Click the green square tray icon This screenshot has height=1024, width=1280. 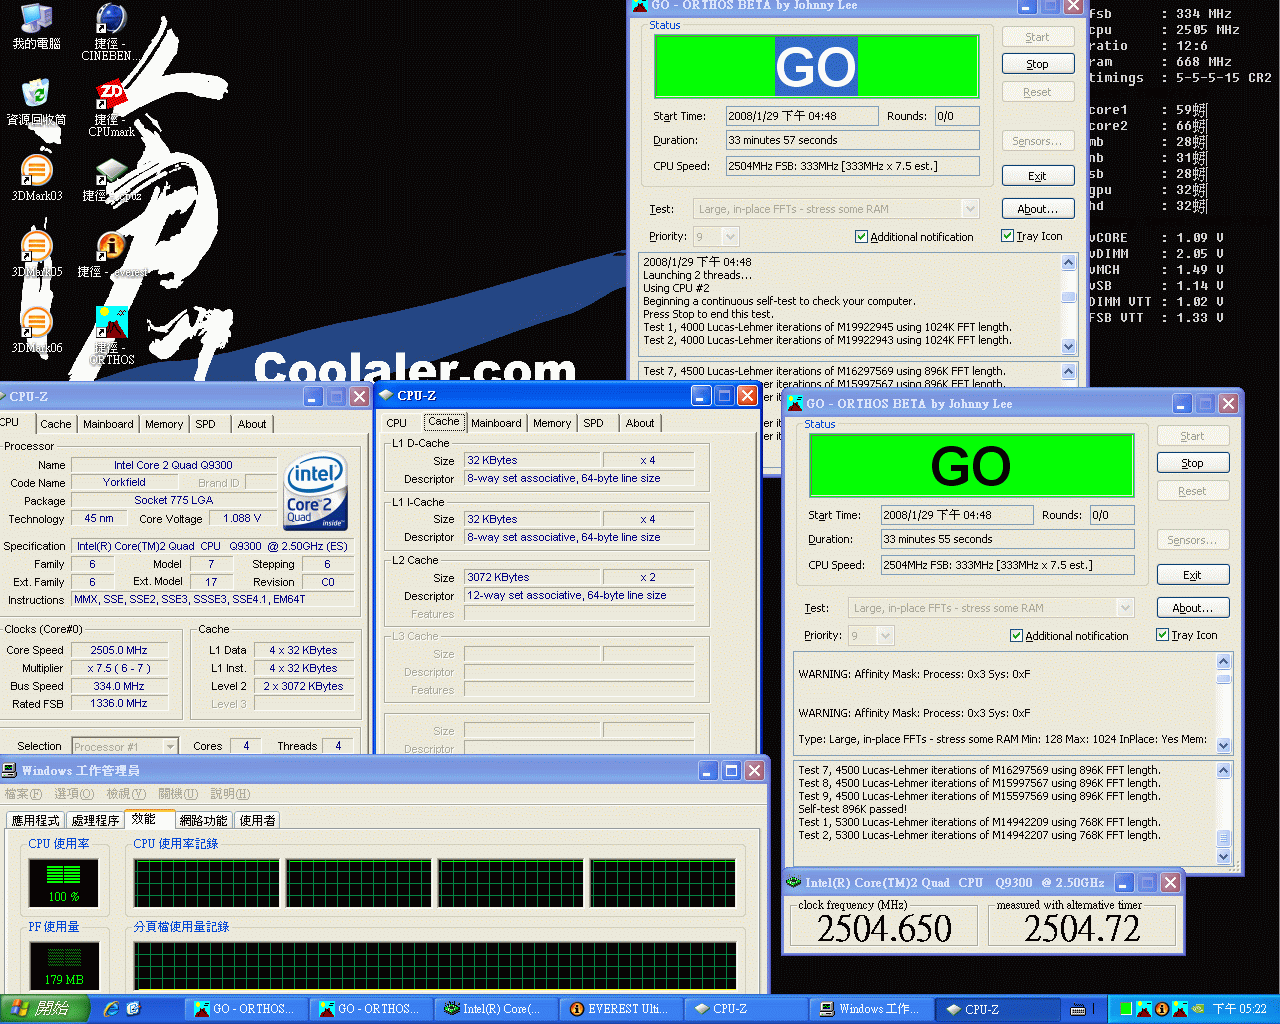click(x=1126, y=1009)
